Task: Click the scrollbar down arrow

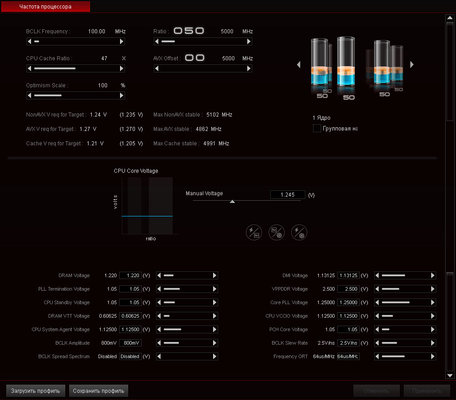Action: pos(449,376)
